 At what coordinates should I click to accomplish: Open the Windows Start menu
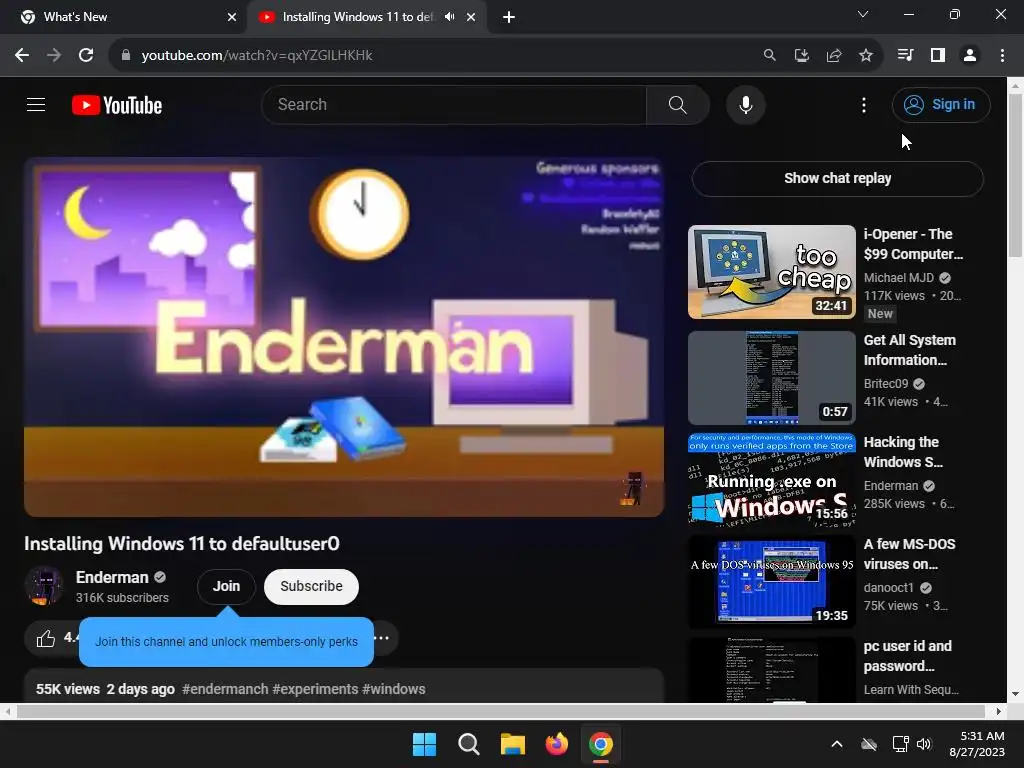[424, 744]
